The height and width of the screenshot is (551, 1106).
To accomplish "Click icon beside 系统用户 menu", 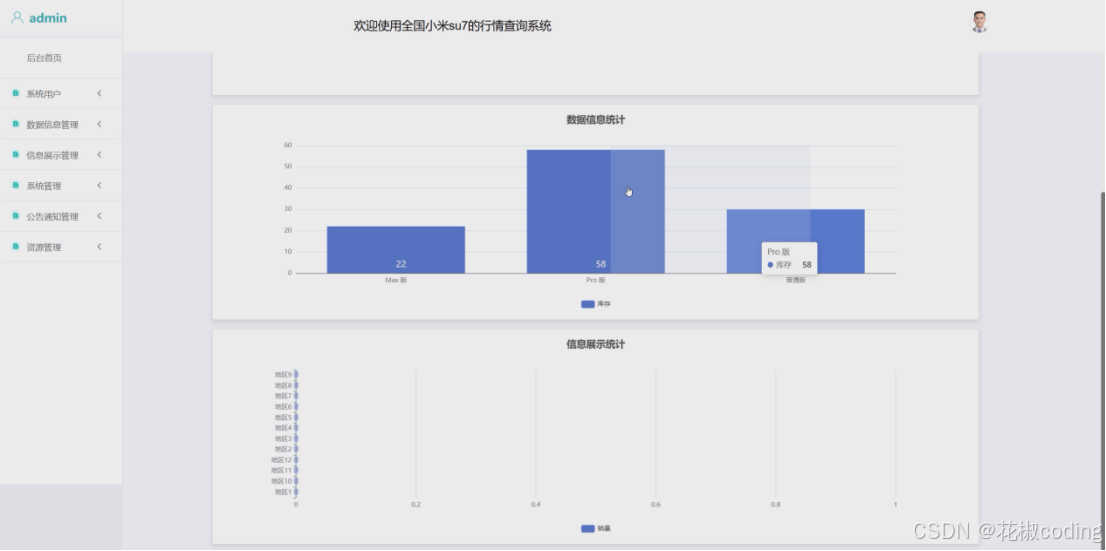I will point(16,93).
